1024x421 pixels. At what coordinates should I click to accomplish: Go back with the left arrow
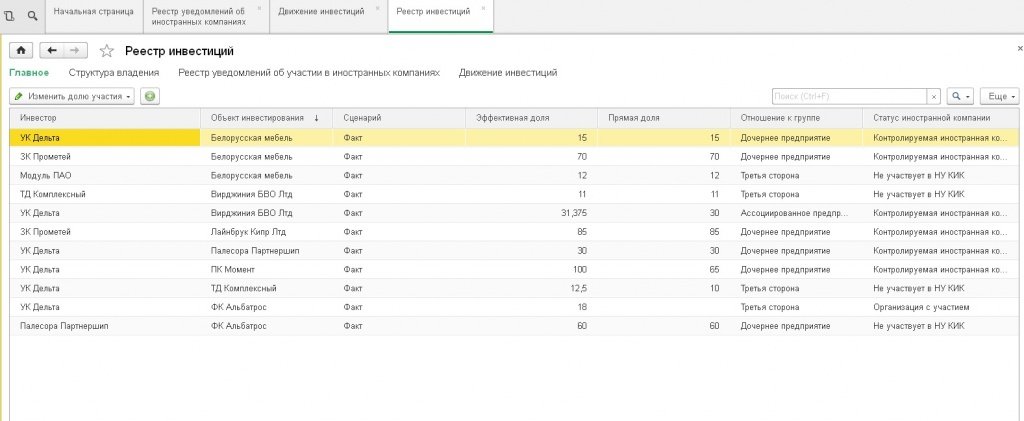52,51
